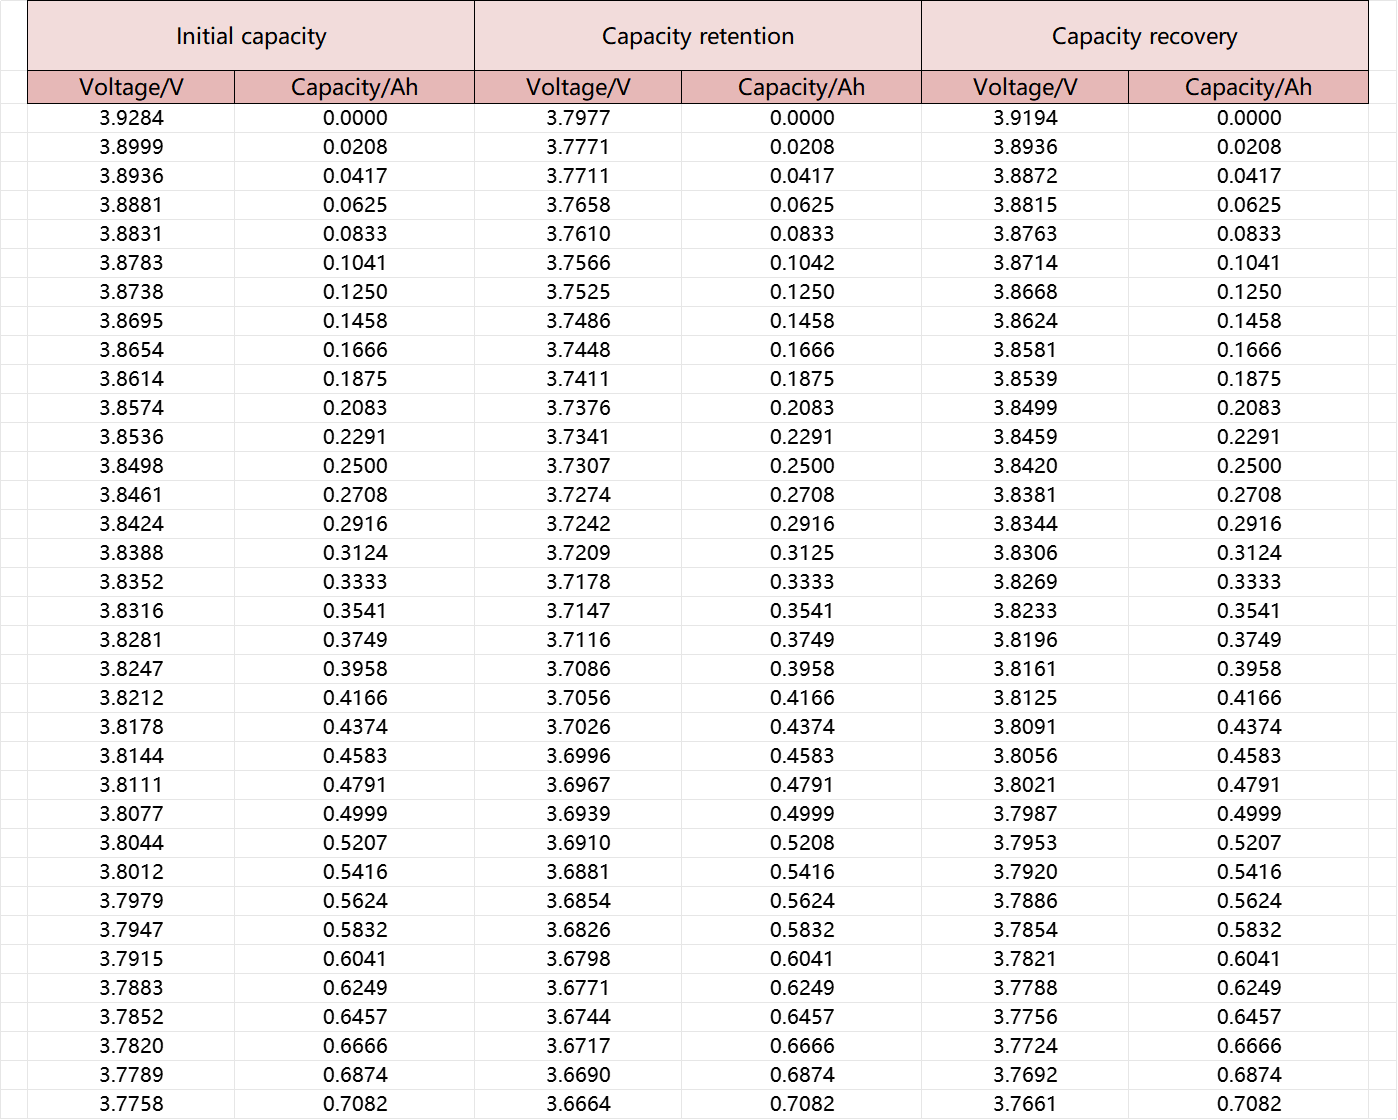Select capacity 0.4999 beside voltage 3.7987
This screenshot has height=1120, width=1398.
tap(1249, 814)
